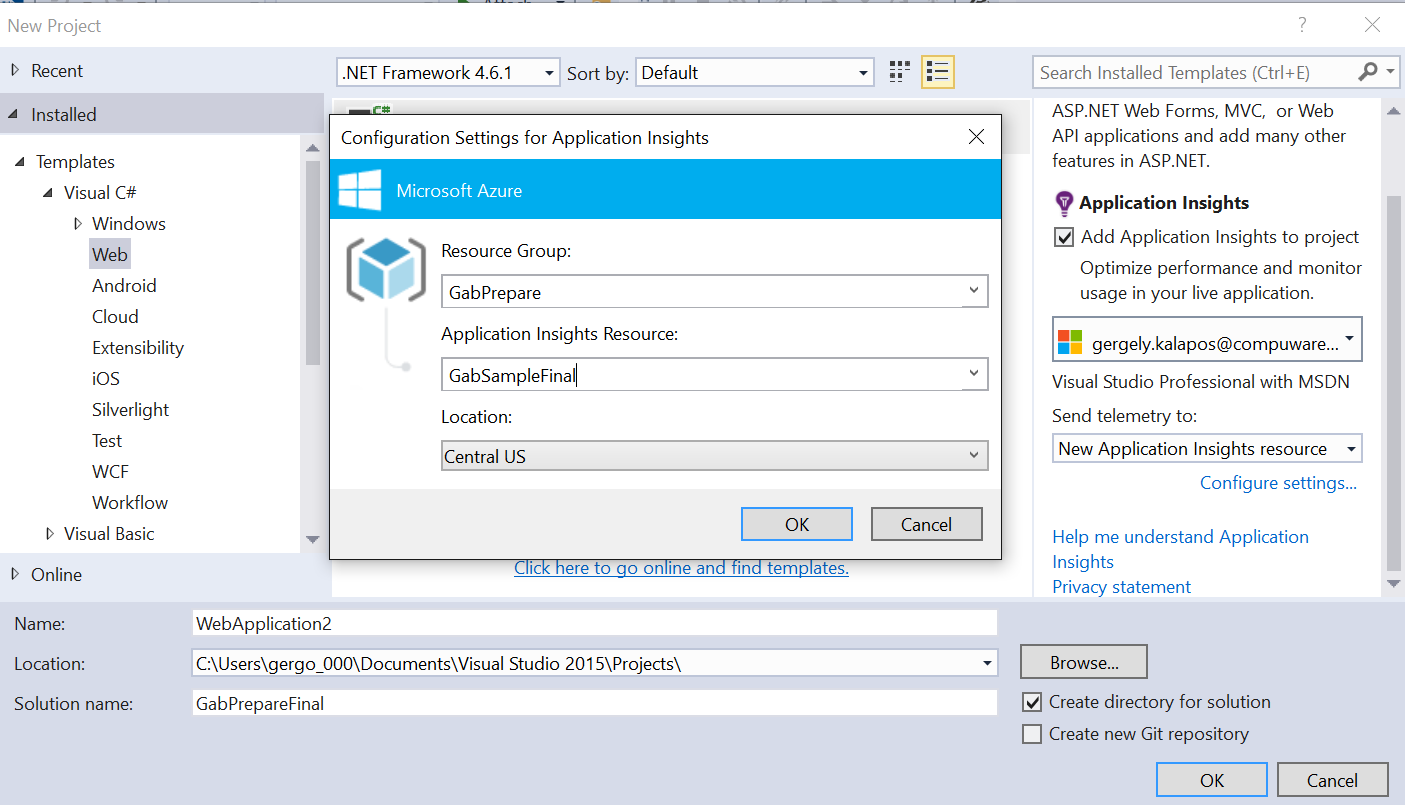Expand the Windows tree node
This screenshot has width=1405, height=805.
[x=77, y=223]
